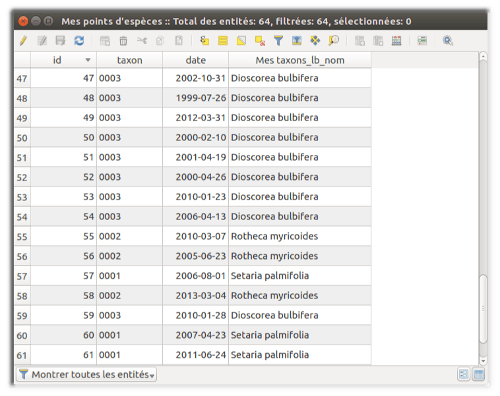Click date cell 1999-07-26
Image resolution: width=500 pixels, height=396 pixels.
(195, 98)
